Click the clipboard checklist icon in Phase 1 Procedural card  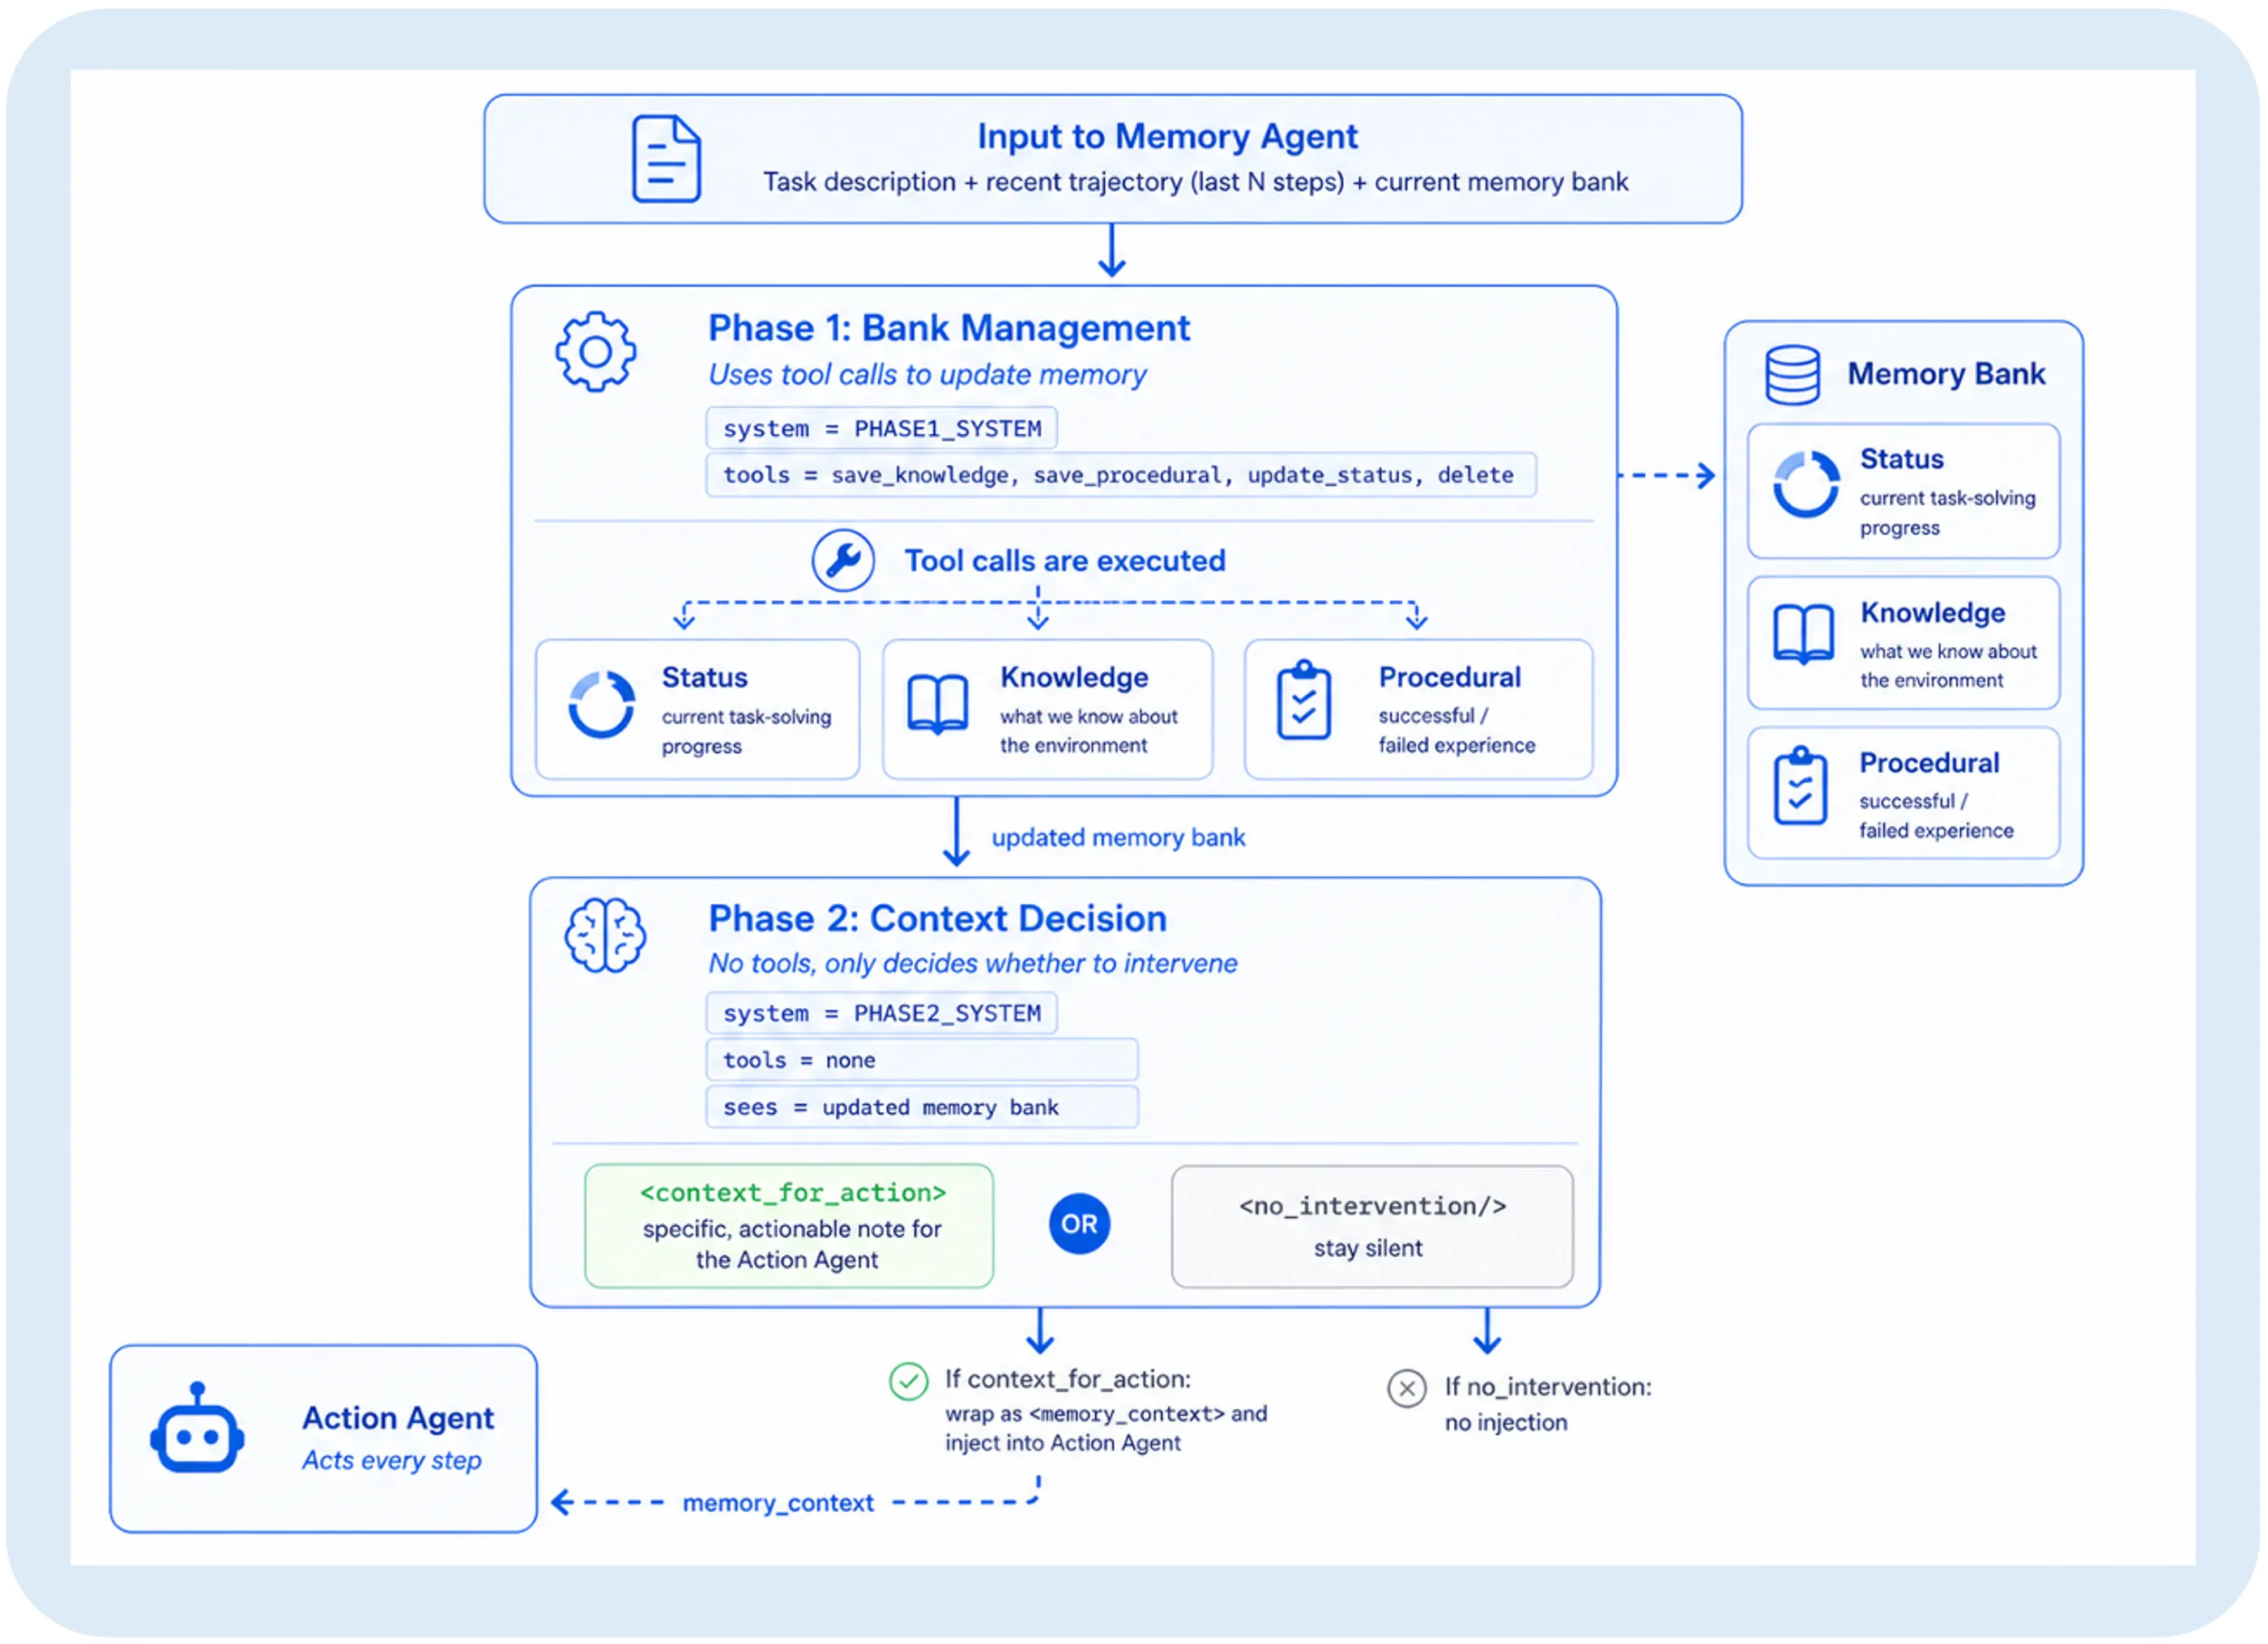(1303, 700)
